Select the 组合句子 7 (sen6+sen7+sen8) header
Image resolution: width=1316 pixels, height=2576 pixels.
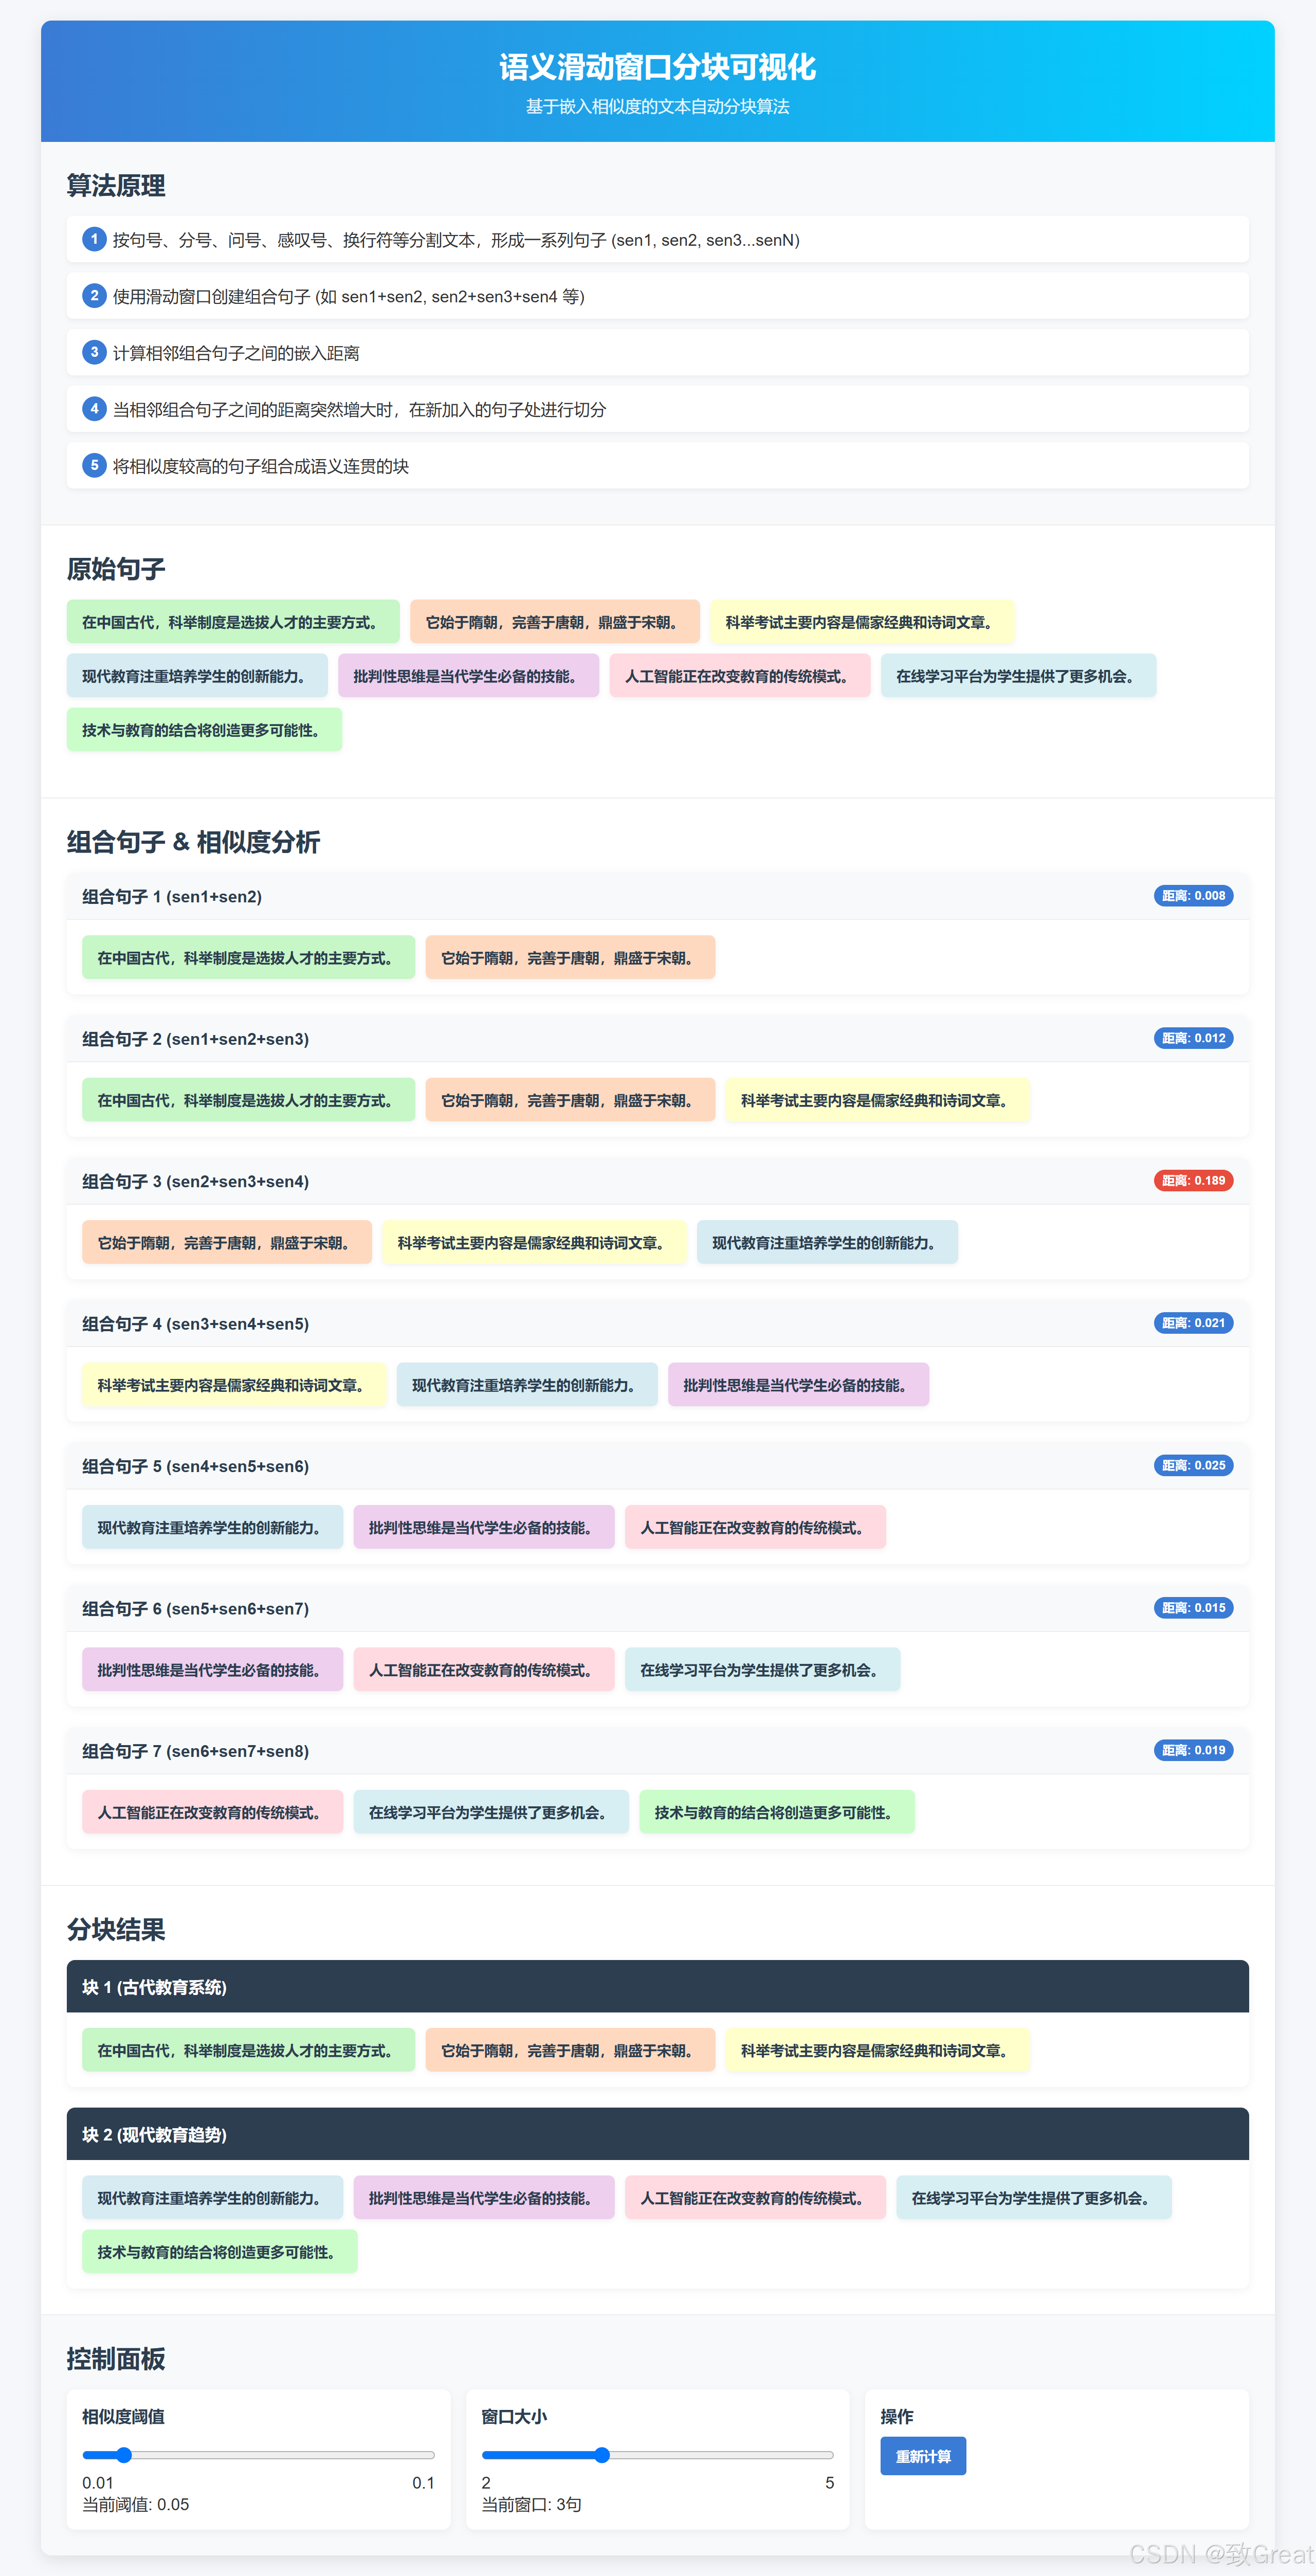coord(195,1752)
